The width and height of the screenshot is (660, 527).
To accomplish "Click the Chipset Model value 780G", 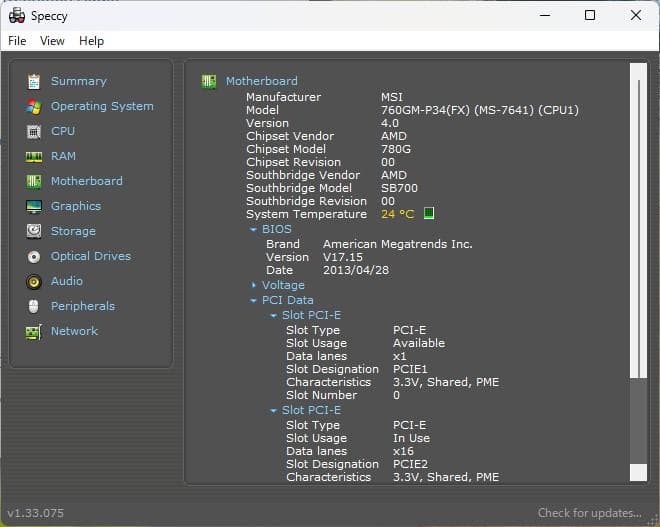I will (x=396, y=149).
